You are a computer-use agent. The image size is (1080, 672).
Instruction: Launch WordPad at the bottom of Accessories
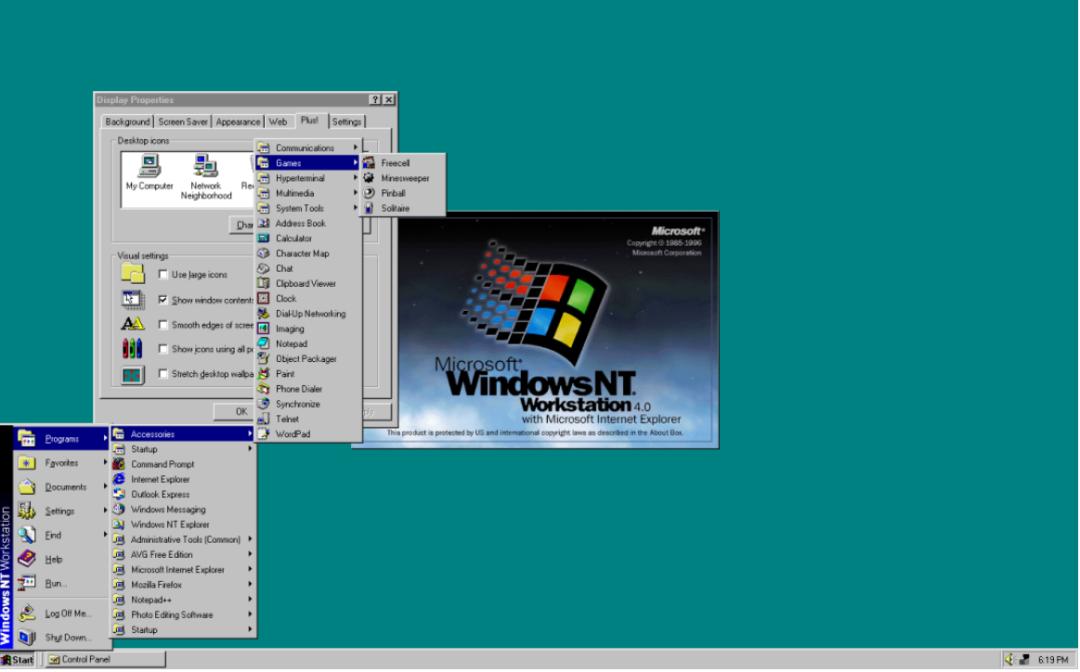[x=294, y=433]
